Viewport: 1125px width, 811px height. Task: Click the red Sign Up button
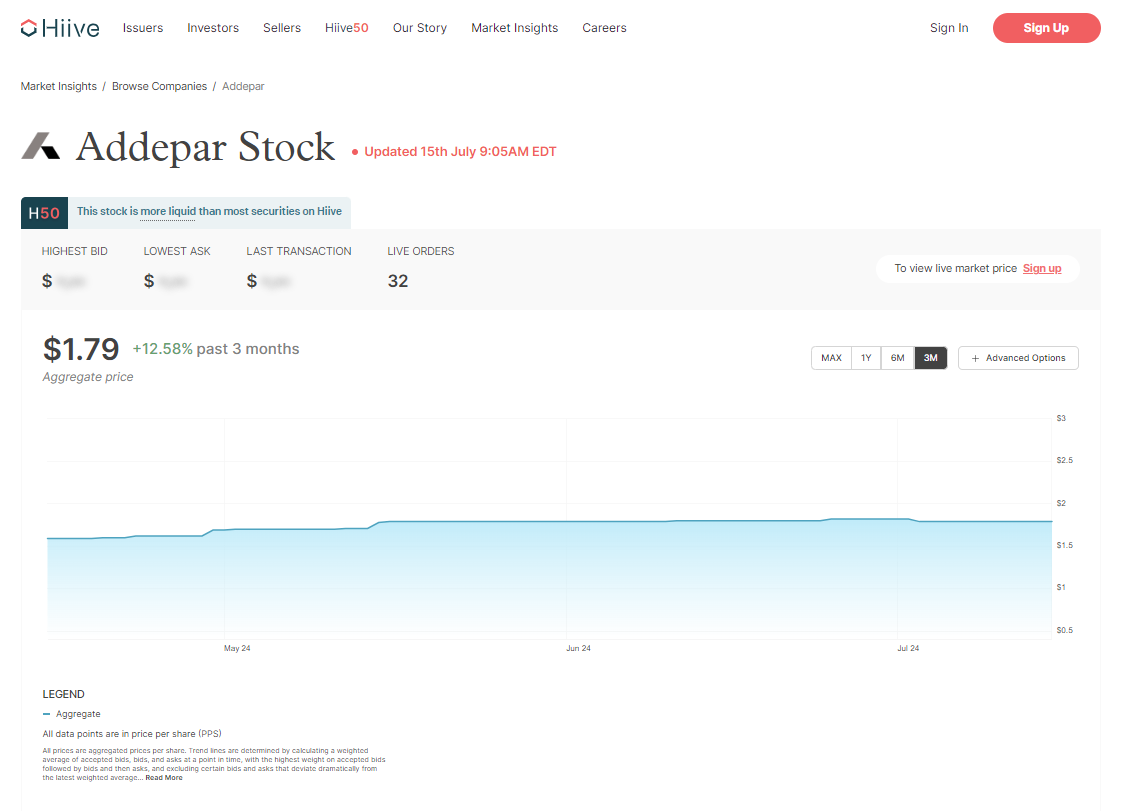click(1046, 28)
